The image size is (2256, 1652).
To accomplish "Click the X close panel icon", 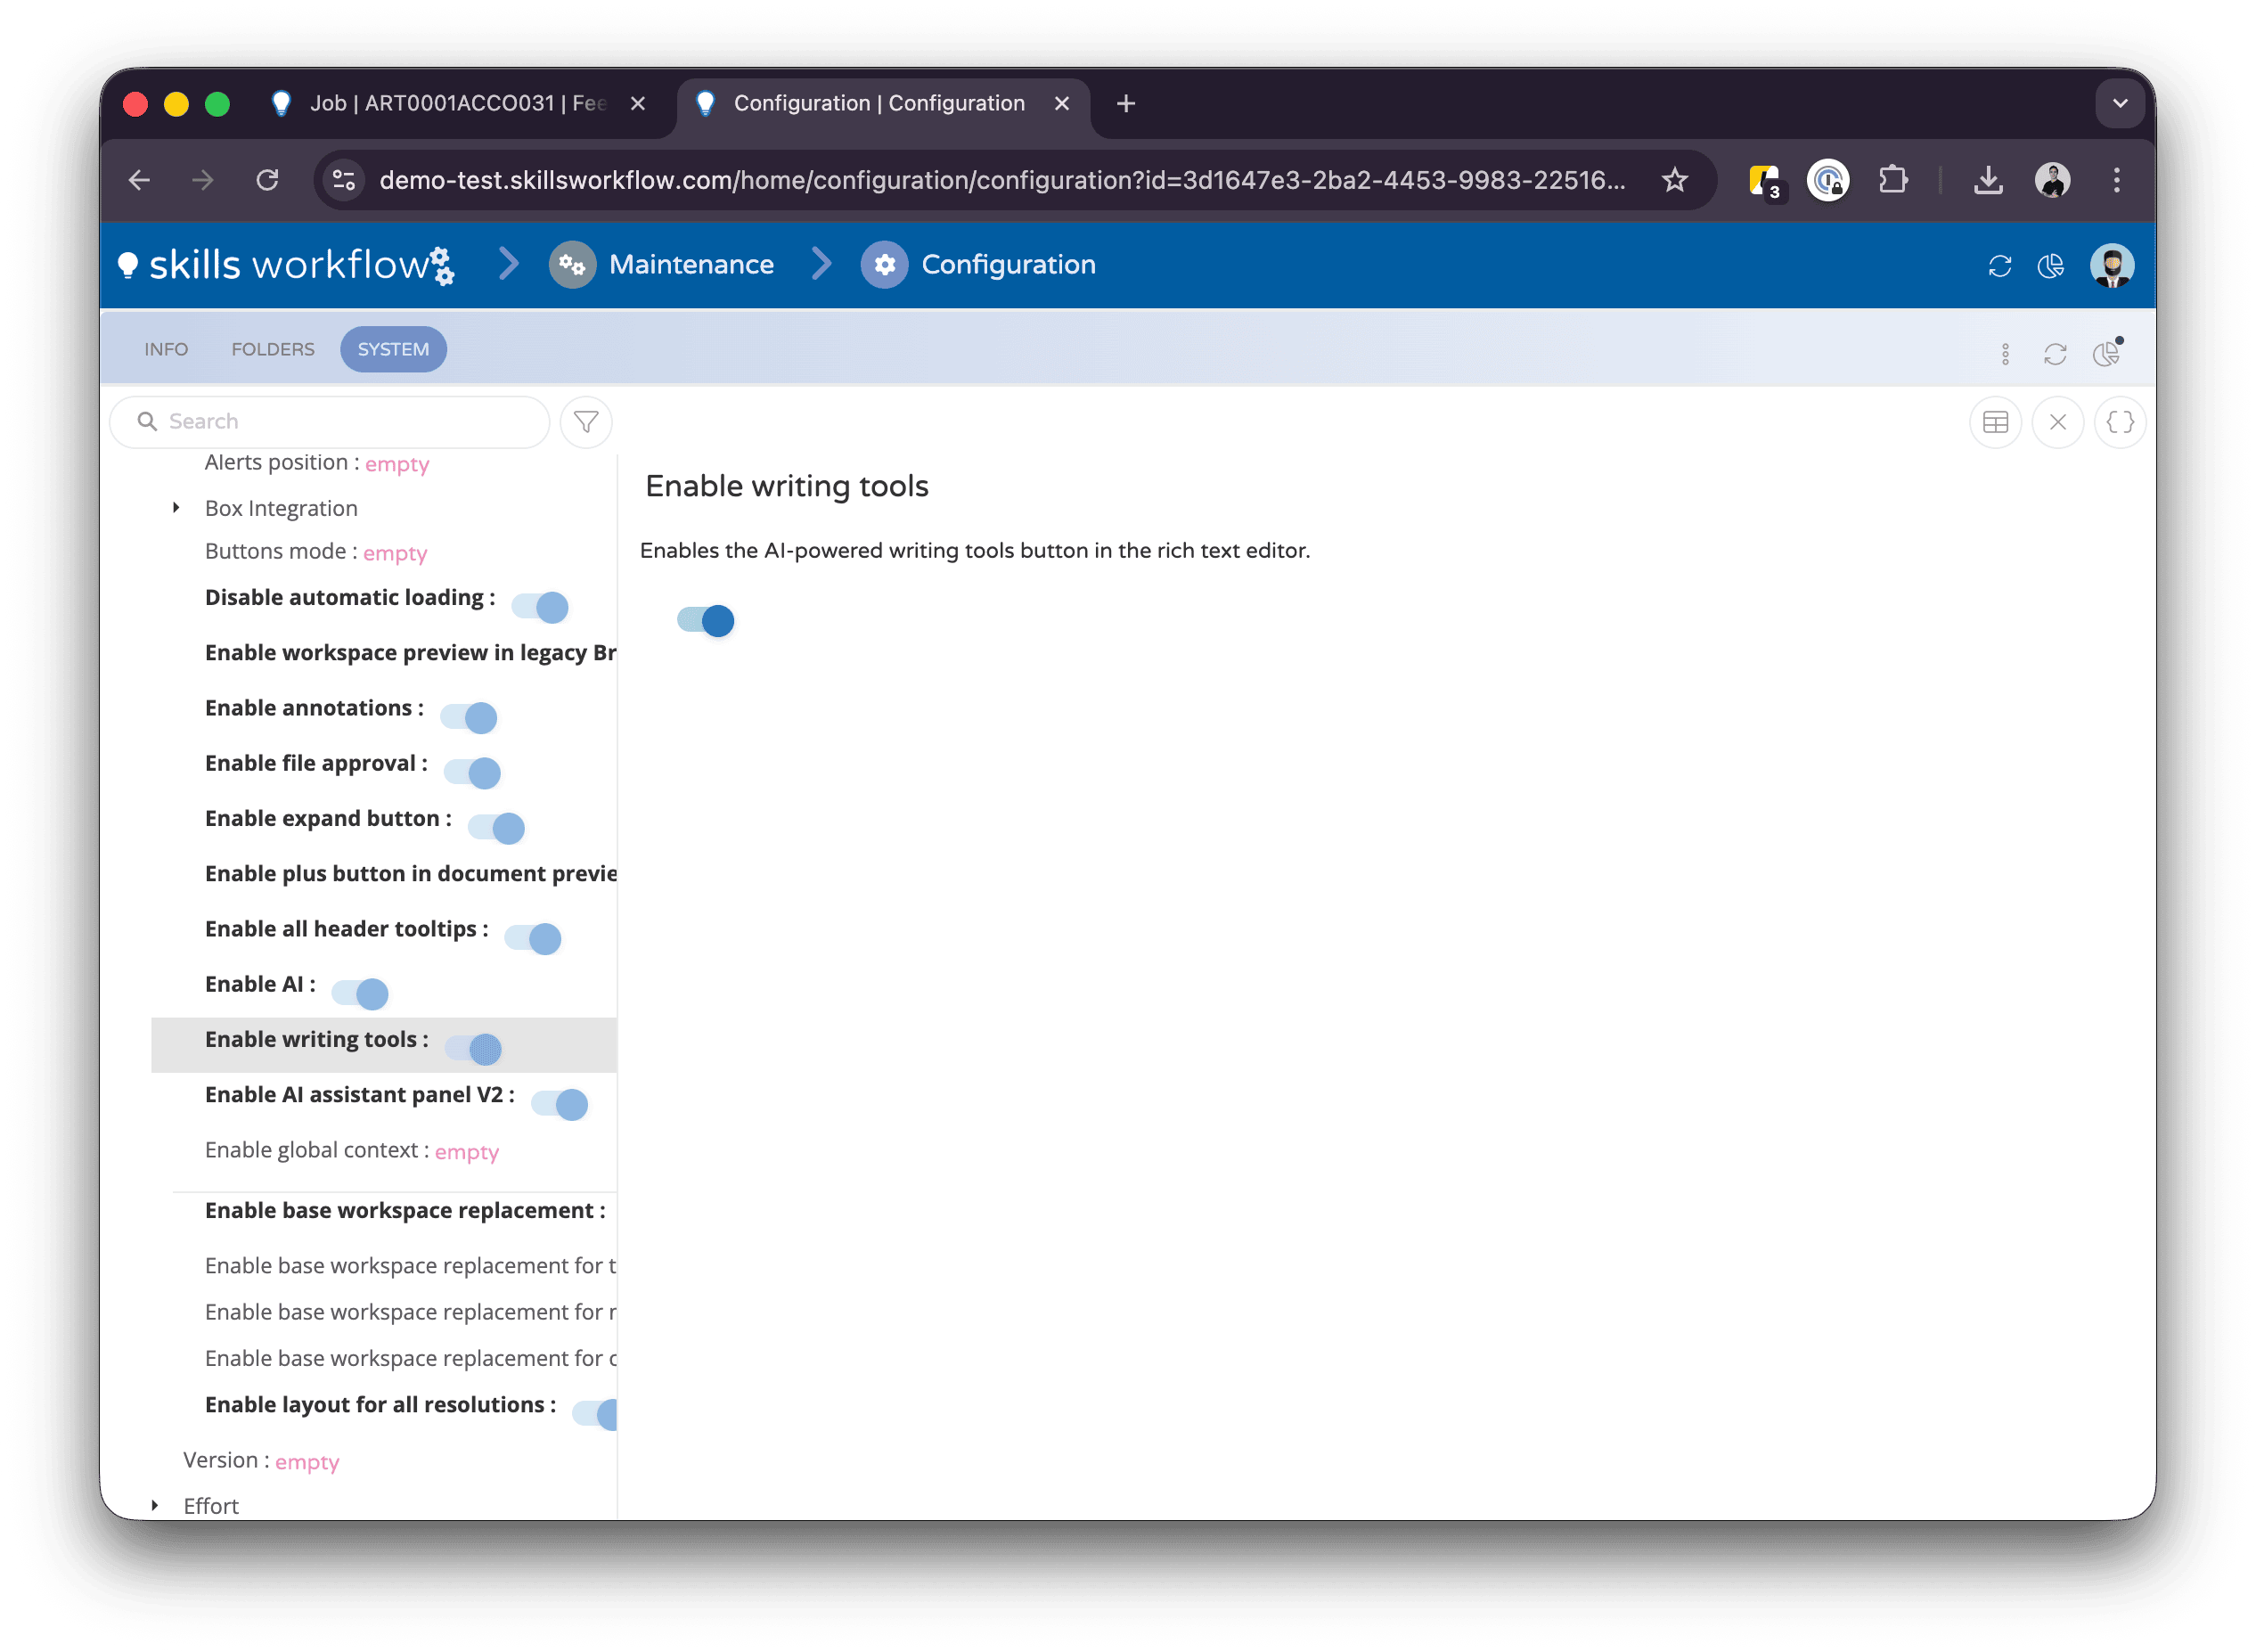I will tap(2057, 422).
